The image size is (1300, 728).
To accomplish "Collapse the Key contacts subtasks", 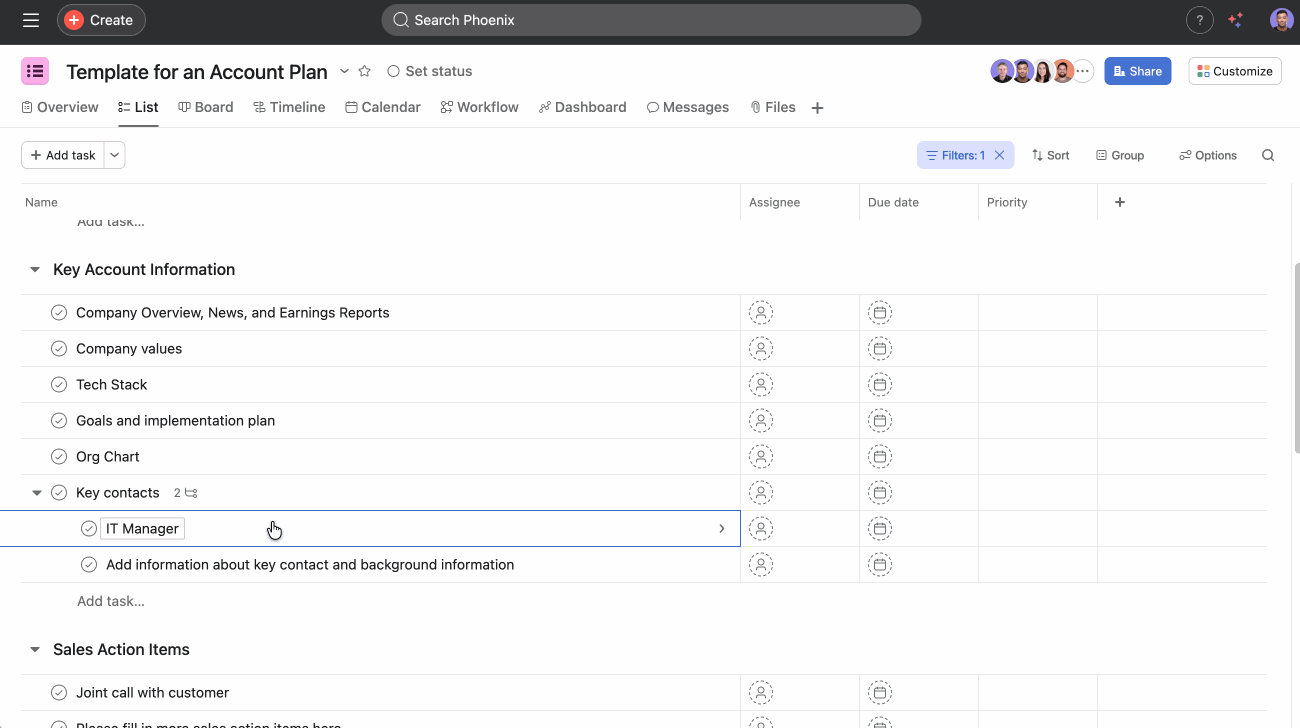I will (37, 493).
